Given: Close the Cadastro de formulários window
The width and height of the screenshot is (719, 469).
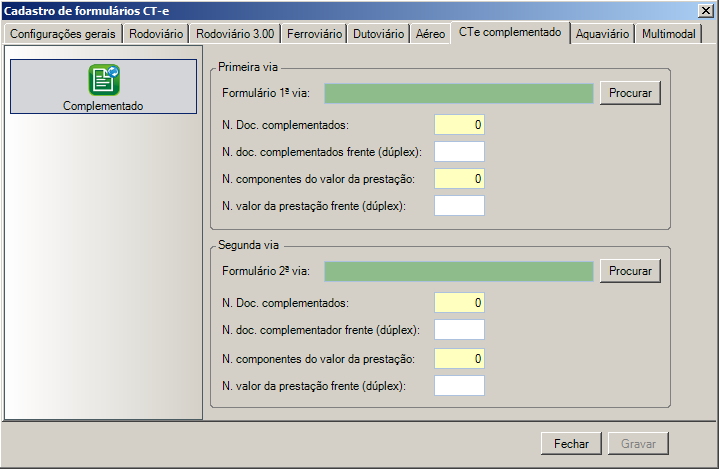Looking at the screenshot, I should coord(707,10).
